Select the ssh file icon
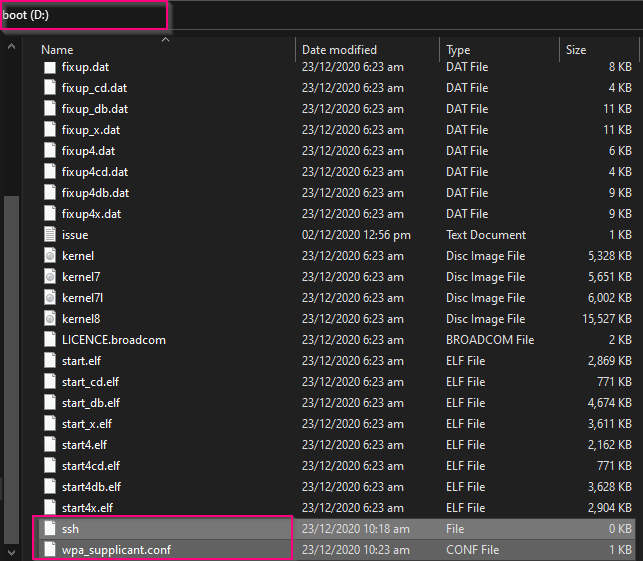 point(50,528)
